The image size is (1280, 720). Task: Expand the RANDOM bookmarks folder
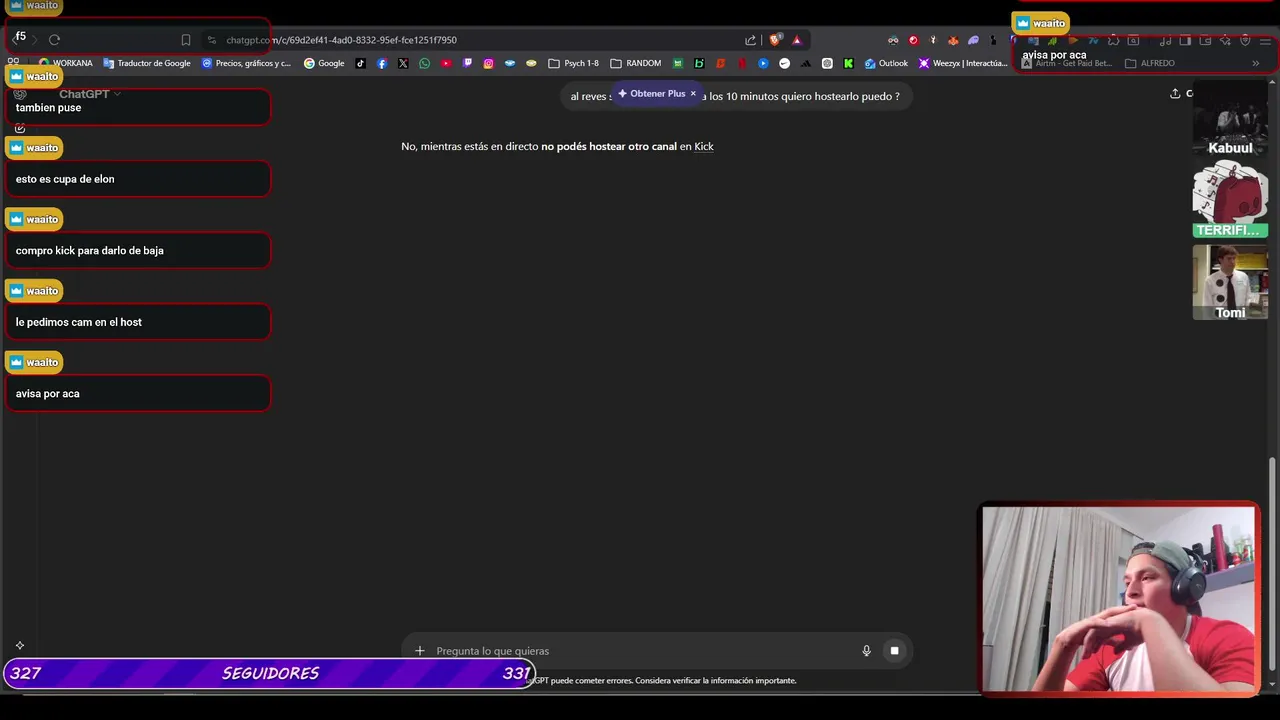[x=636, y=63]
